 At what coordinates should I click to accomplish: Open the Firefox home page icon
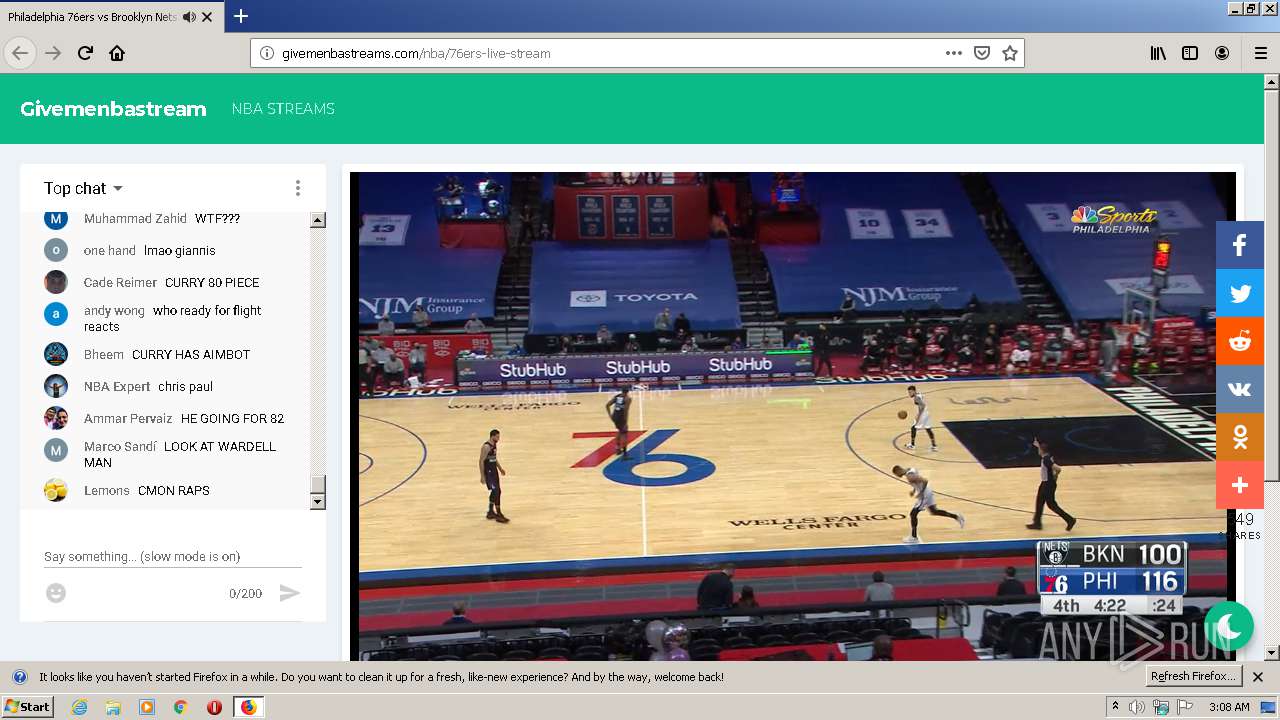click(117, 53)
